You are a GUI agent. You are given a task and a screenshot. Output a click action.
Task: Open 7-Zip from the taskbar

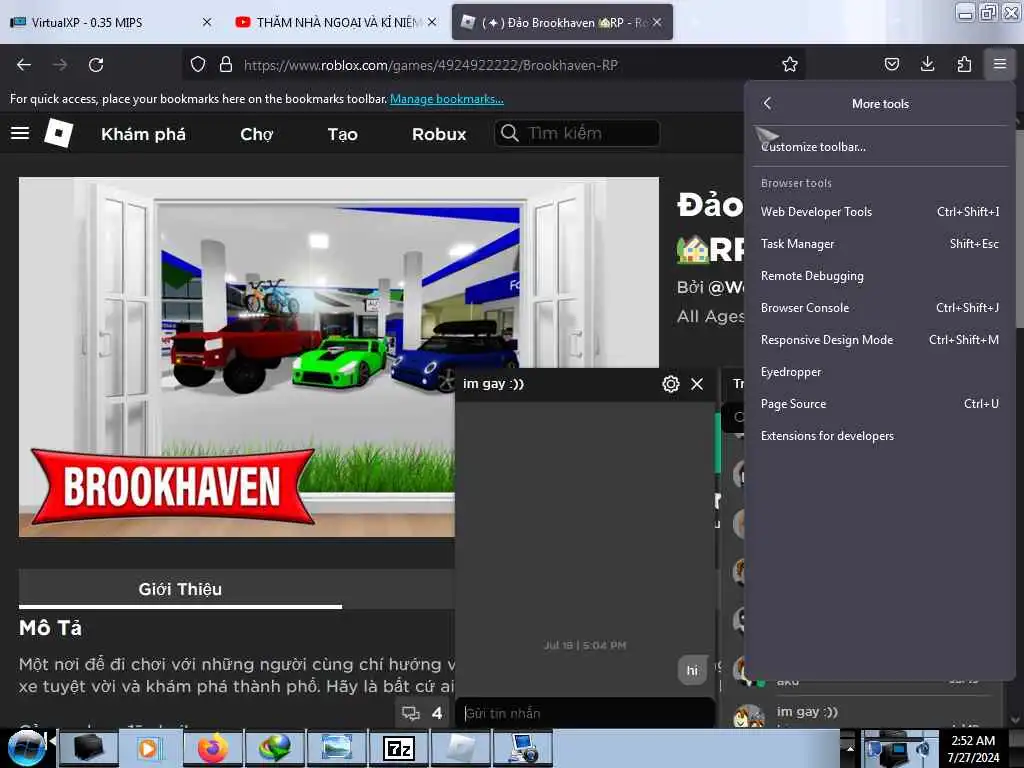pyautogui.click(x=399, y=748)
